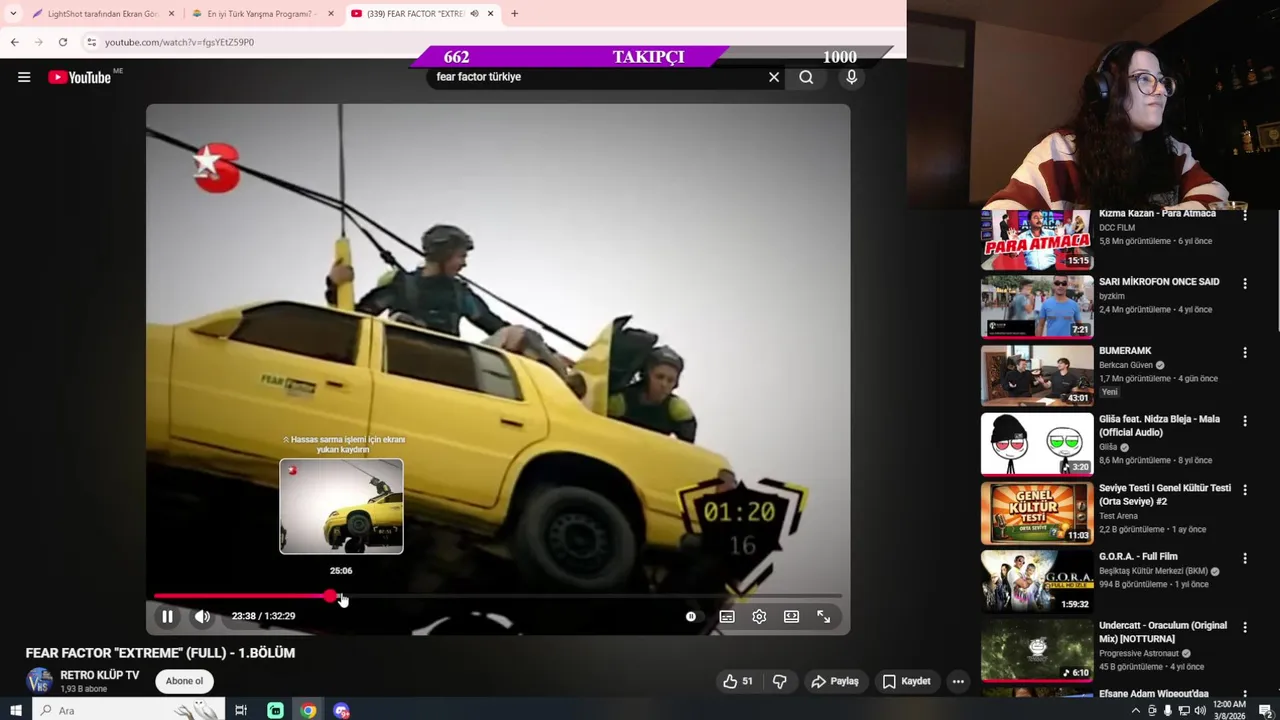
Task: Pause the video
Action: point(167,617)
